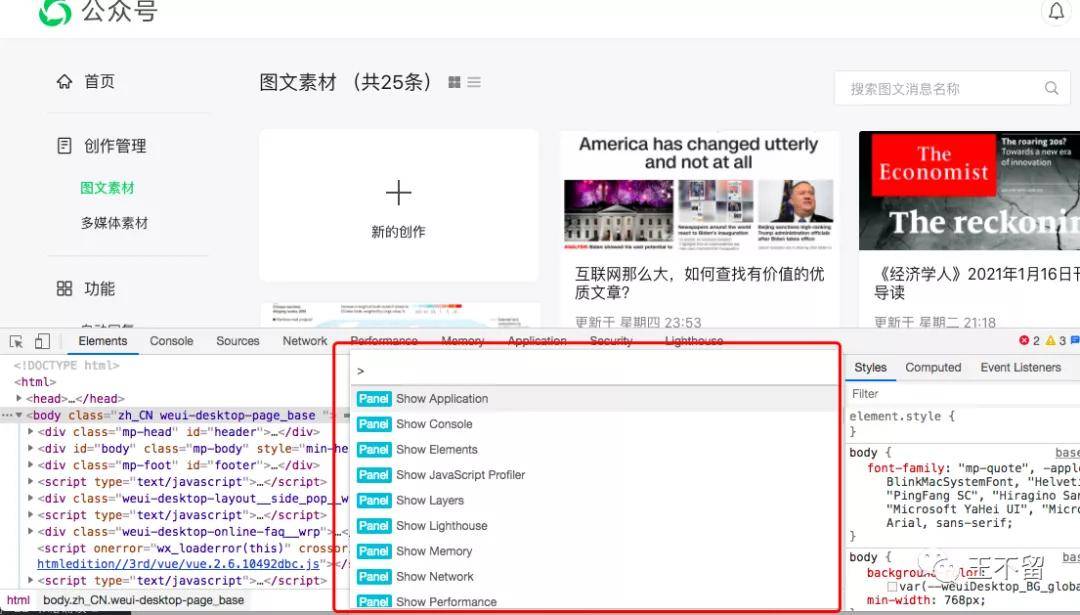The height and width of the screenshot is (615, 1080).
Task: Collapse the body element node
Action: (19, 415)
